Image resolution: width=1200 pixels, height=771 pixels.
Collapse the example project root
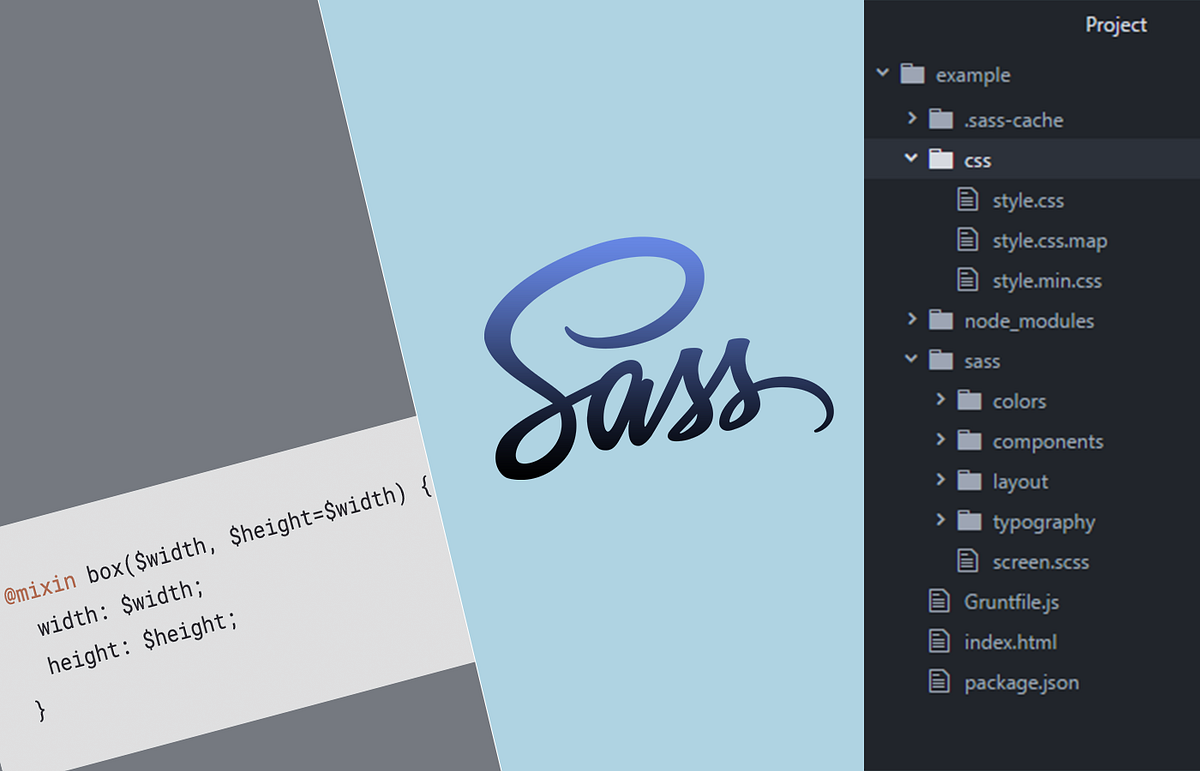(x=882, y=73)
